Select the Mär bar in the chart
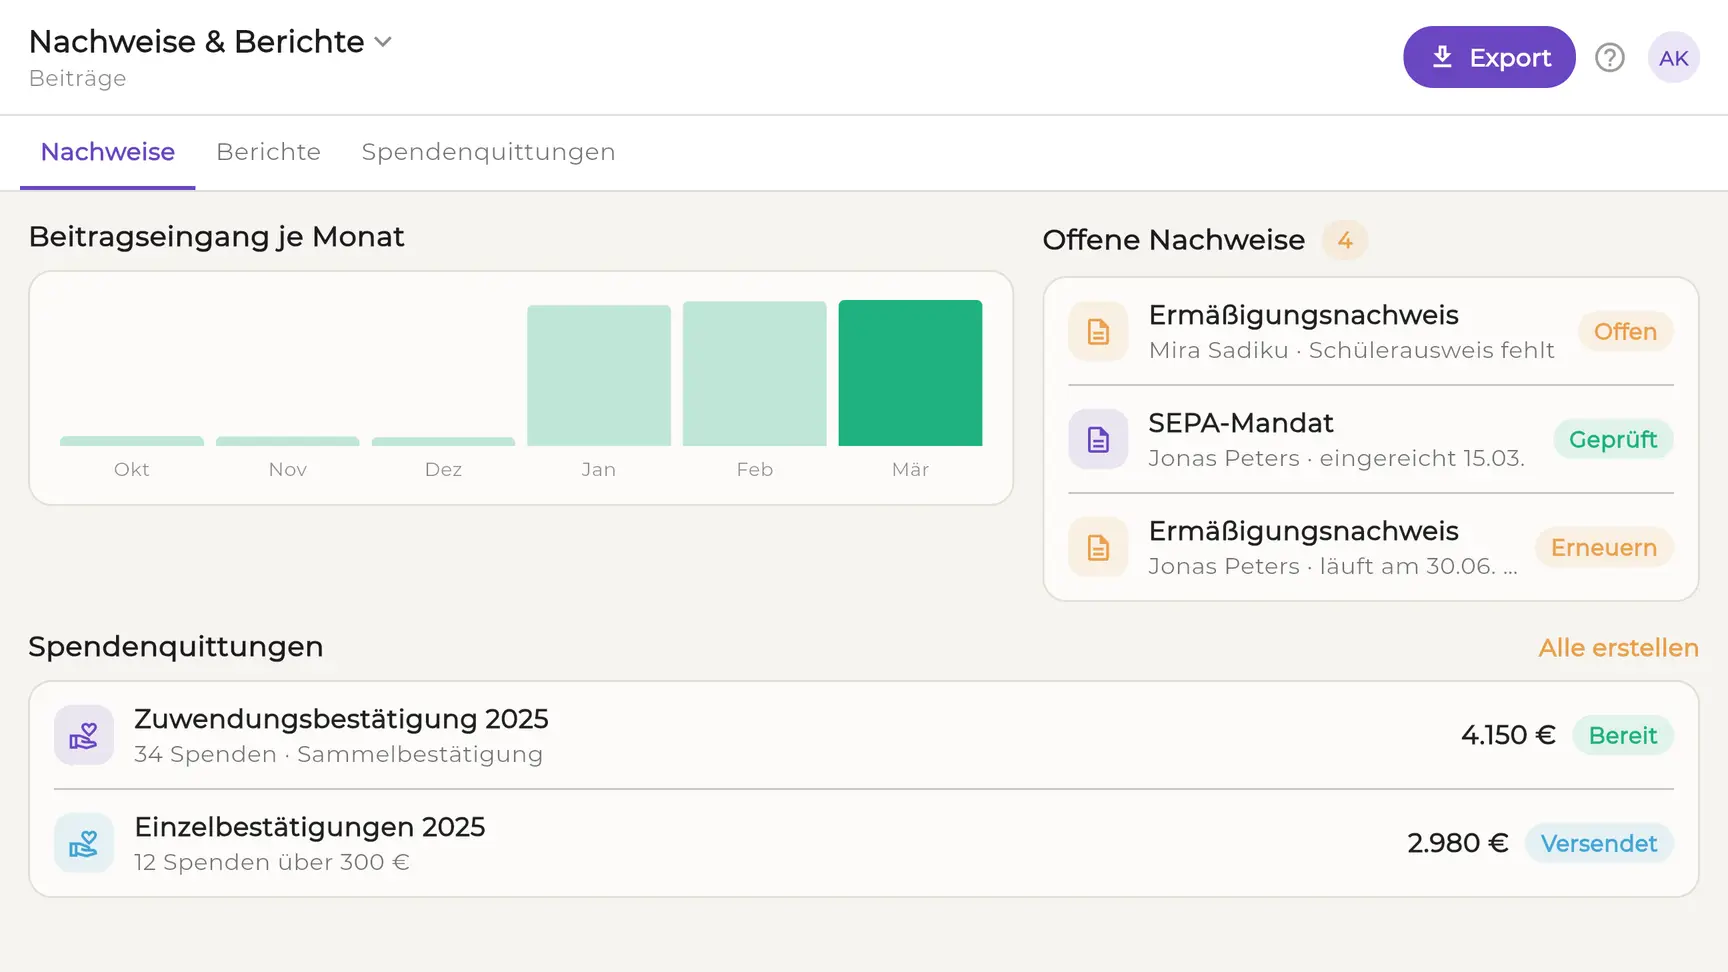This screenshot has height=972, width=1728. (x=910, y=373)
